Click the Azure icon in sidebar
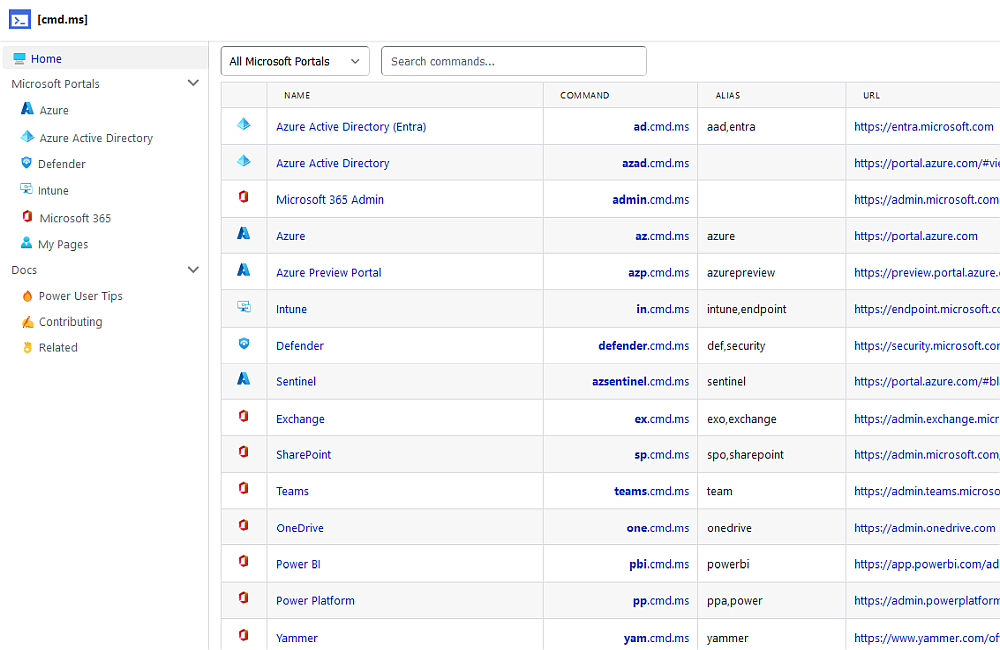Screen dimensions: 1000x650 27,109
